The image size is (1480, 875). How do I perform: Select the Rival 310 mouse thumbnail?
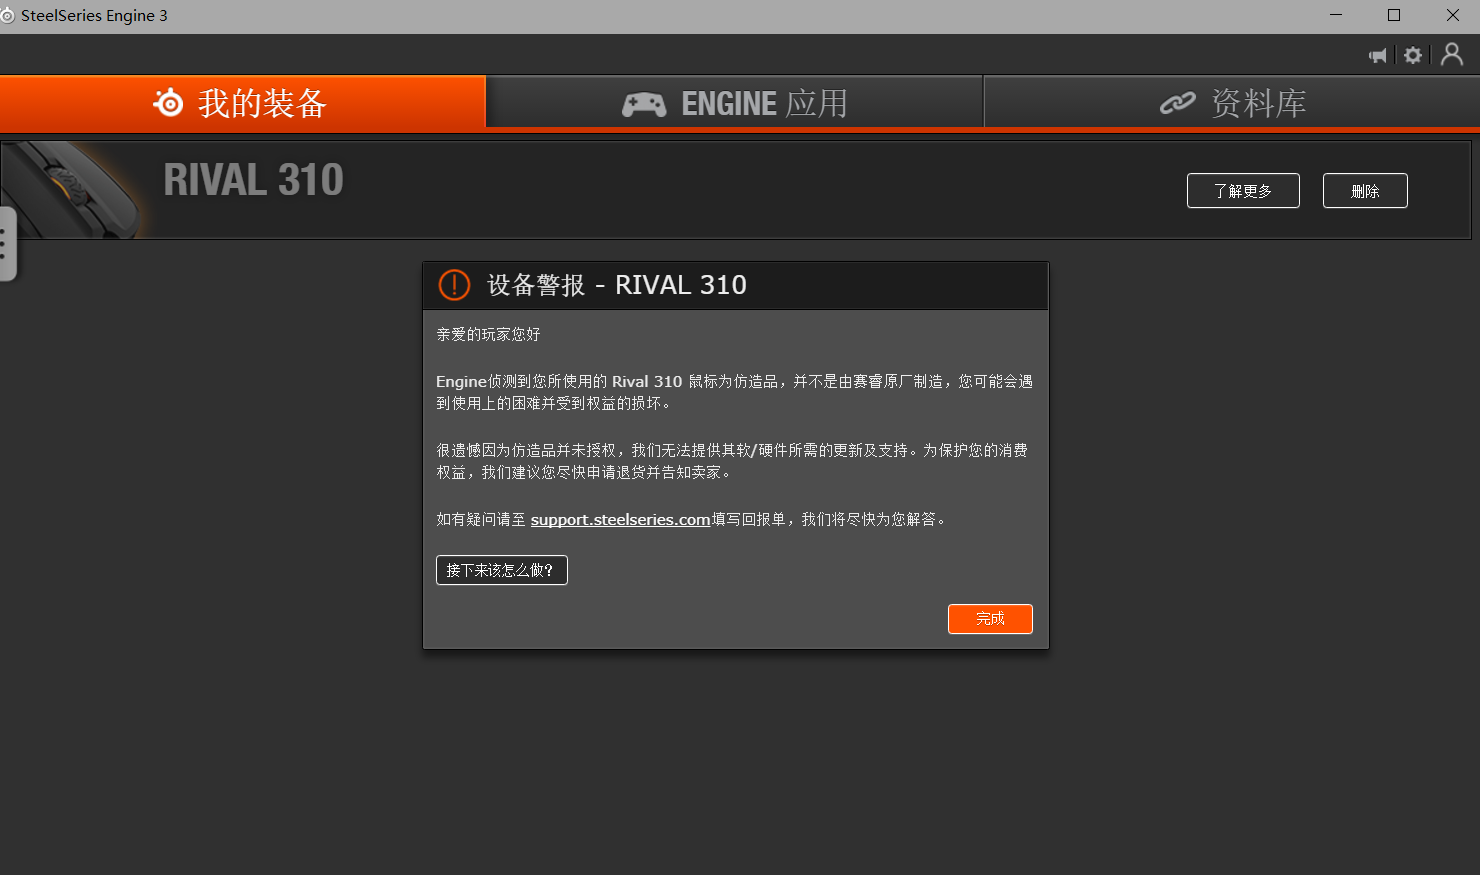[x=72, y=190]
